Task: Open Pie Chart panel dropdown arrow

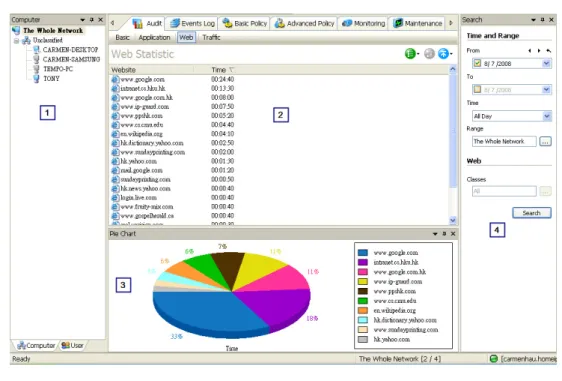Action: [435, 234]
